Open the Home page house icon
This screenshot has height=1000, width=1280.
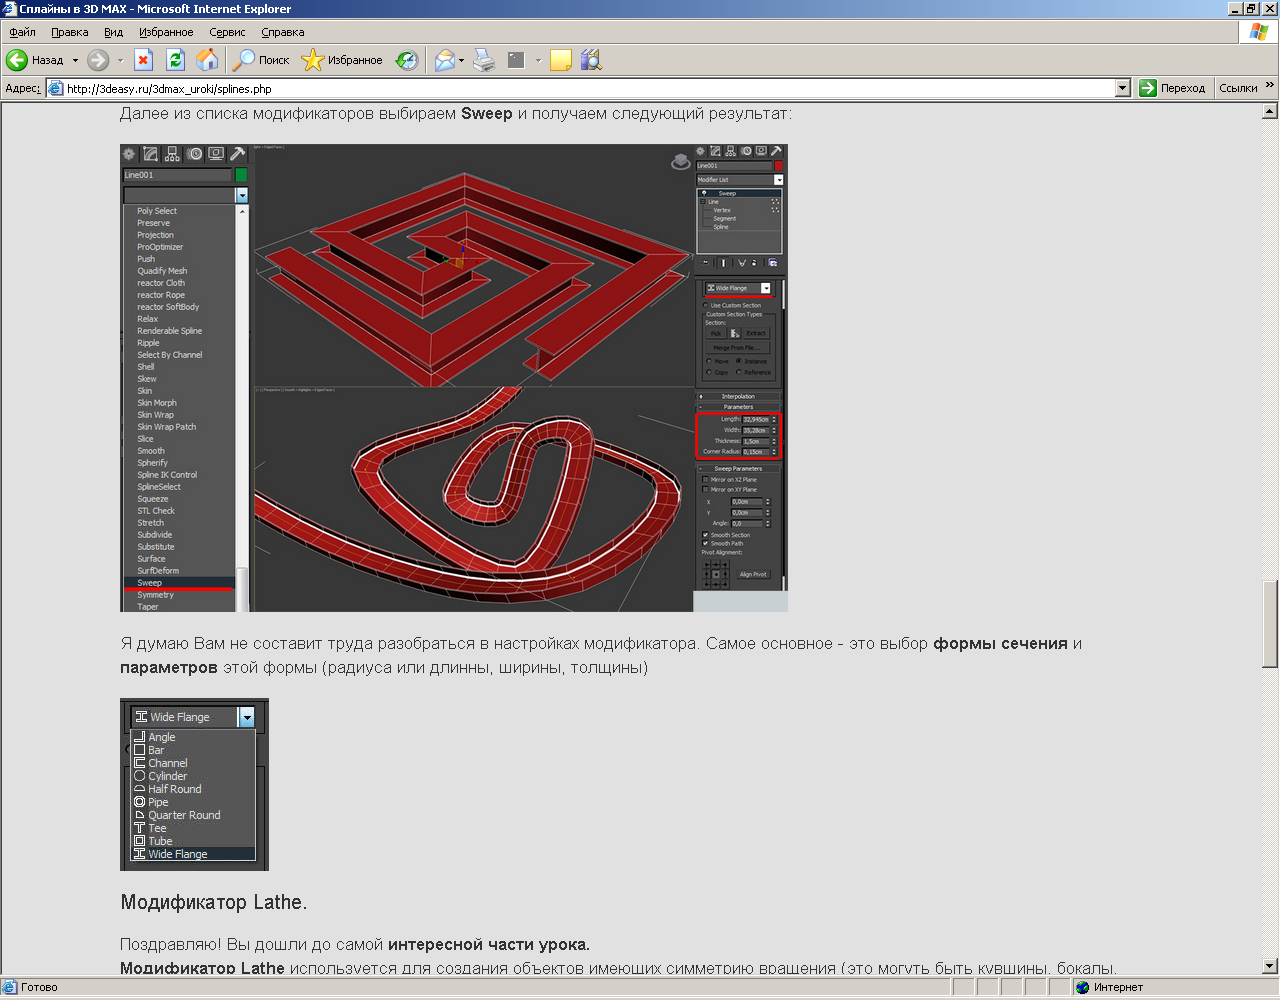point(207,60)
